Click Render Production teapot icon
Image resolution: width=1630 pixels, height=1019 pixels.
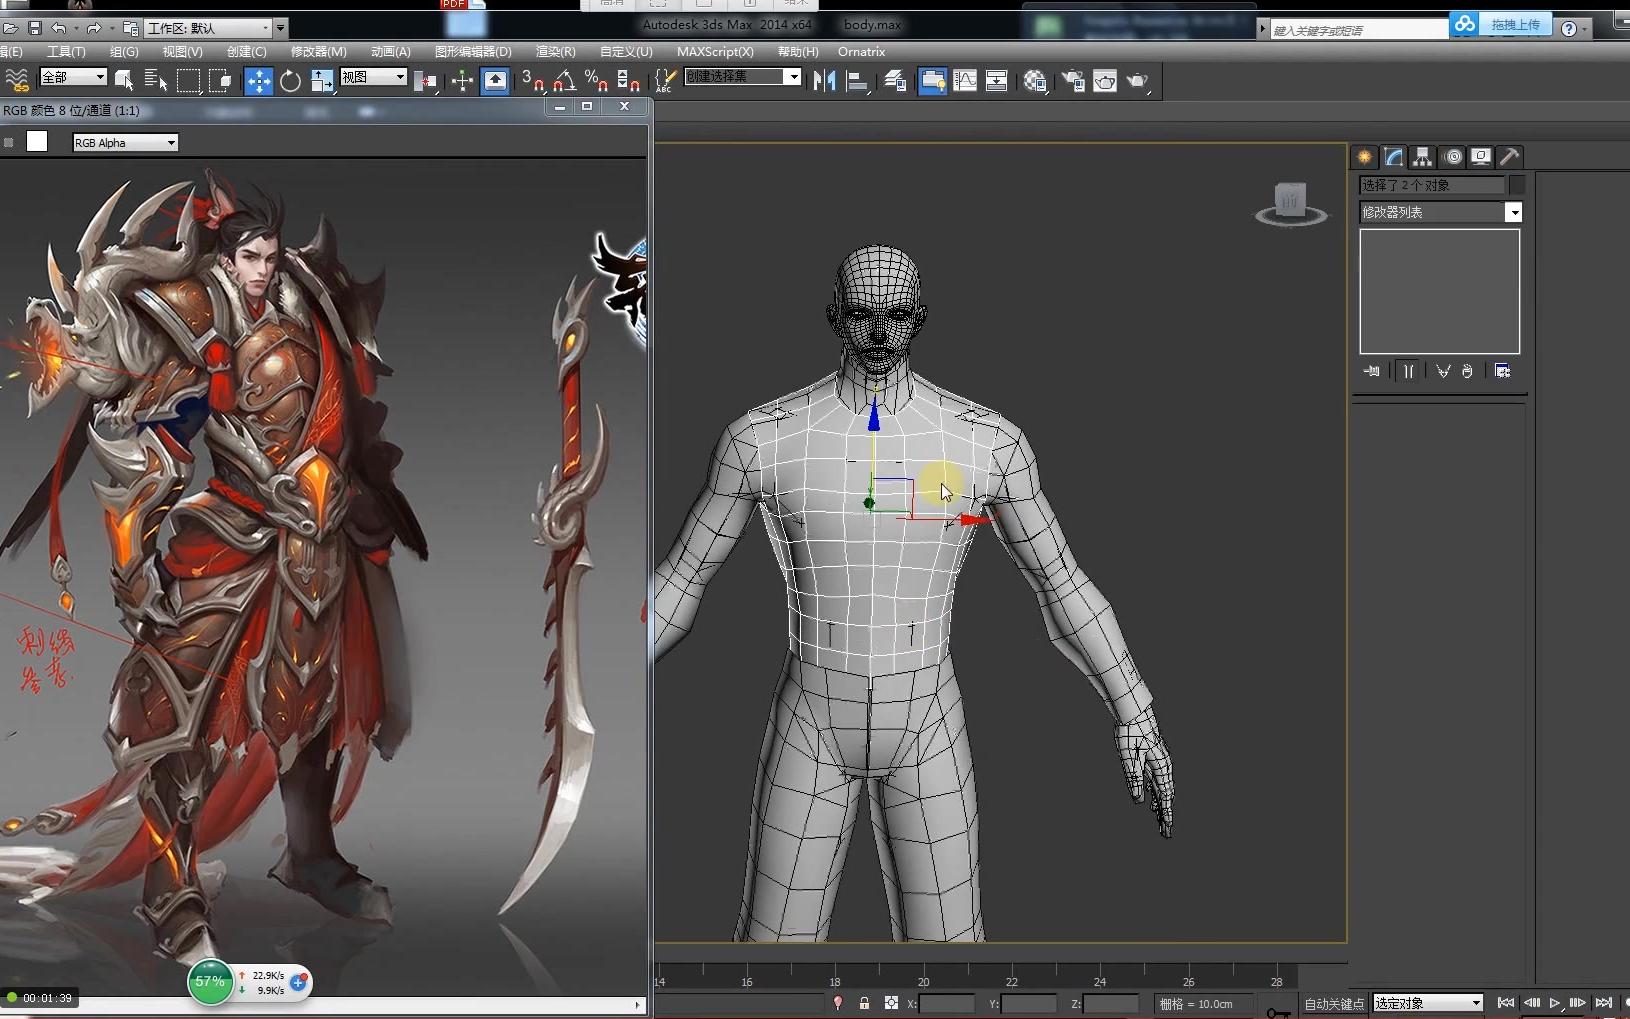coord(1137,81)
